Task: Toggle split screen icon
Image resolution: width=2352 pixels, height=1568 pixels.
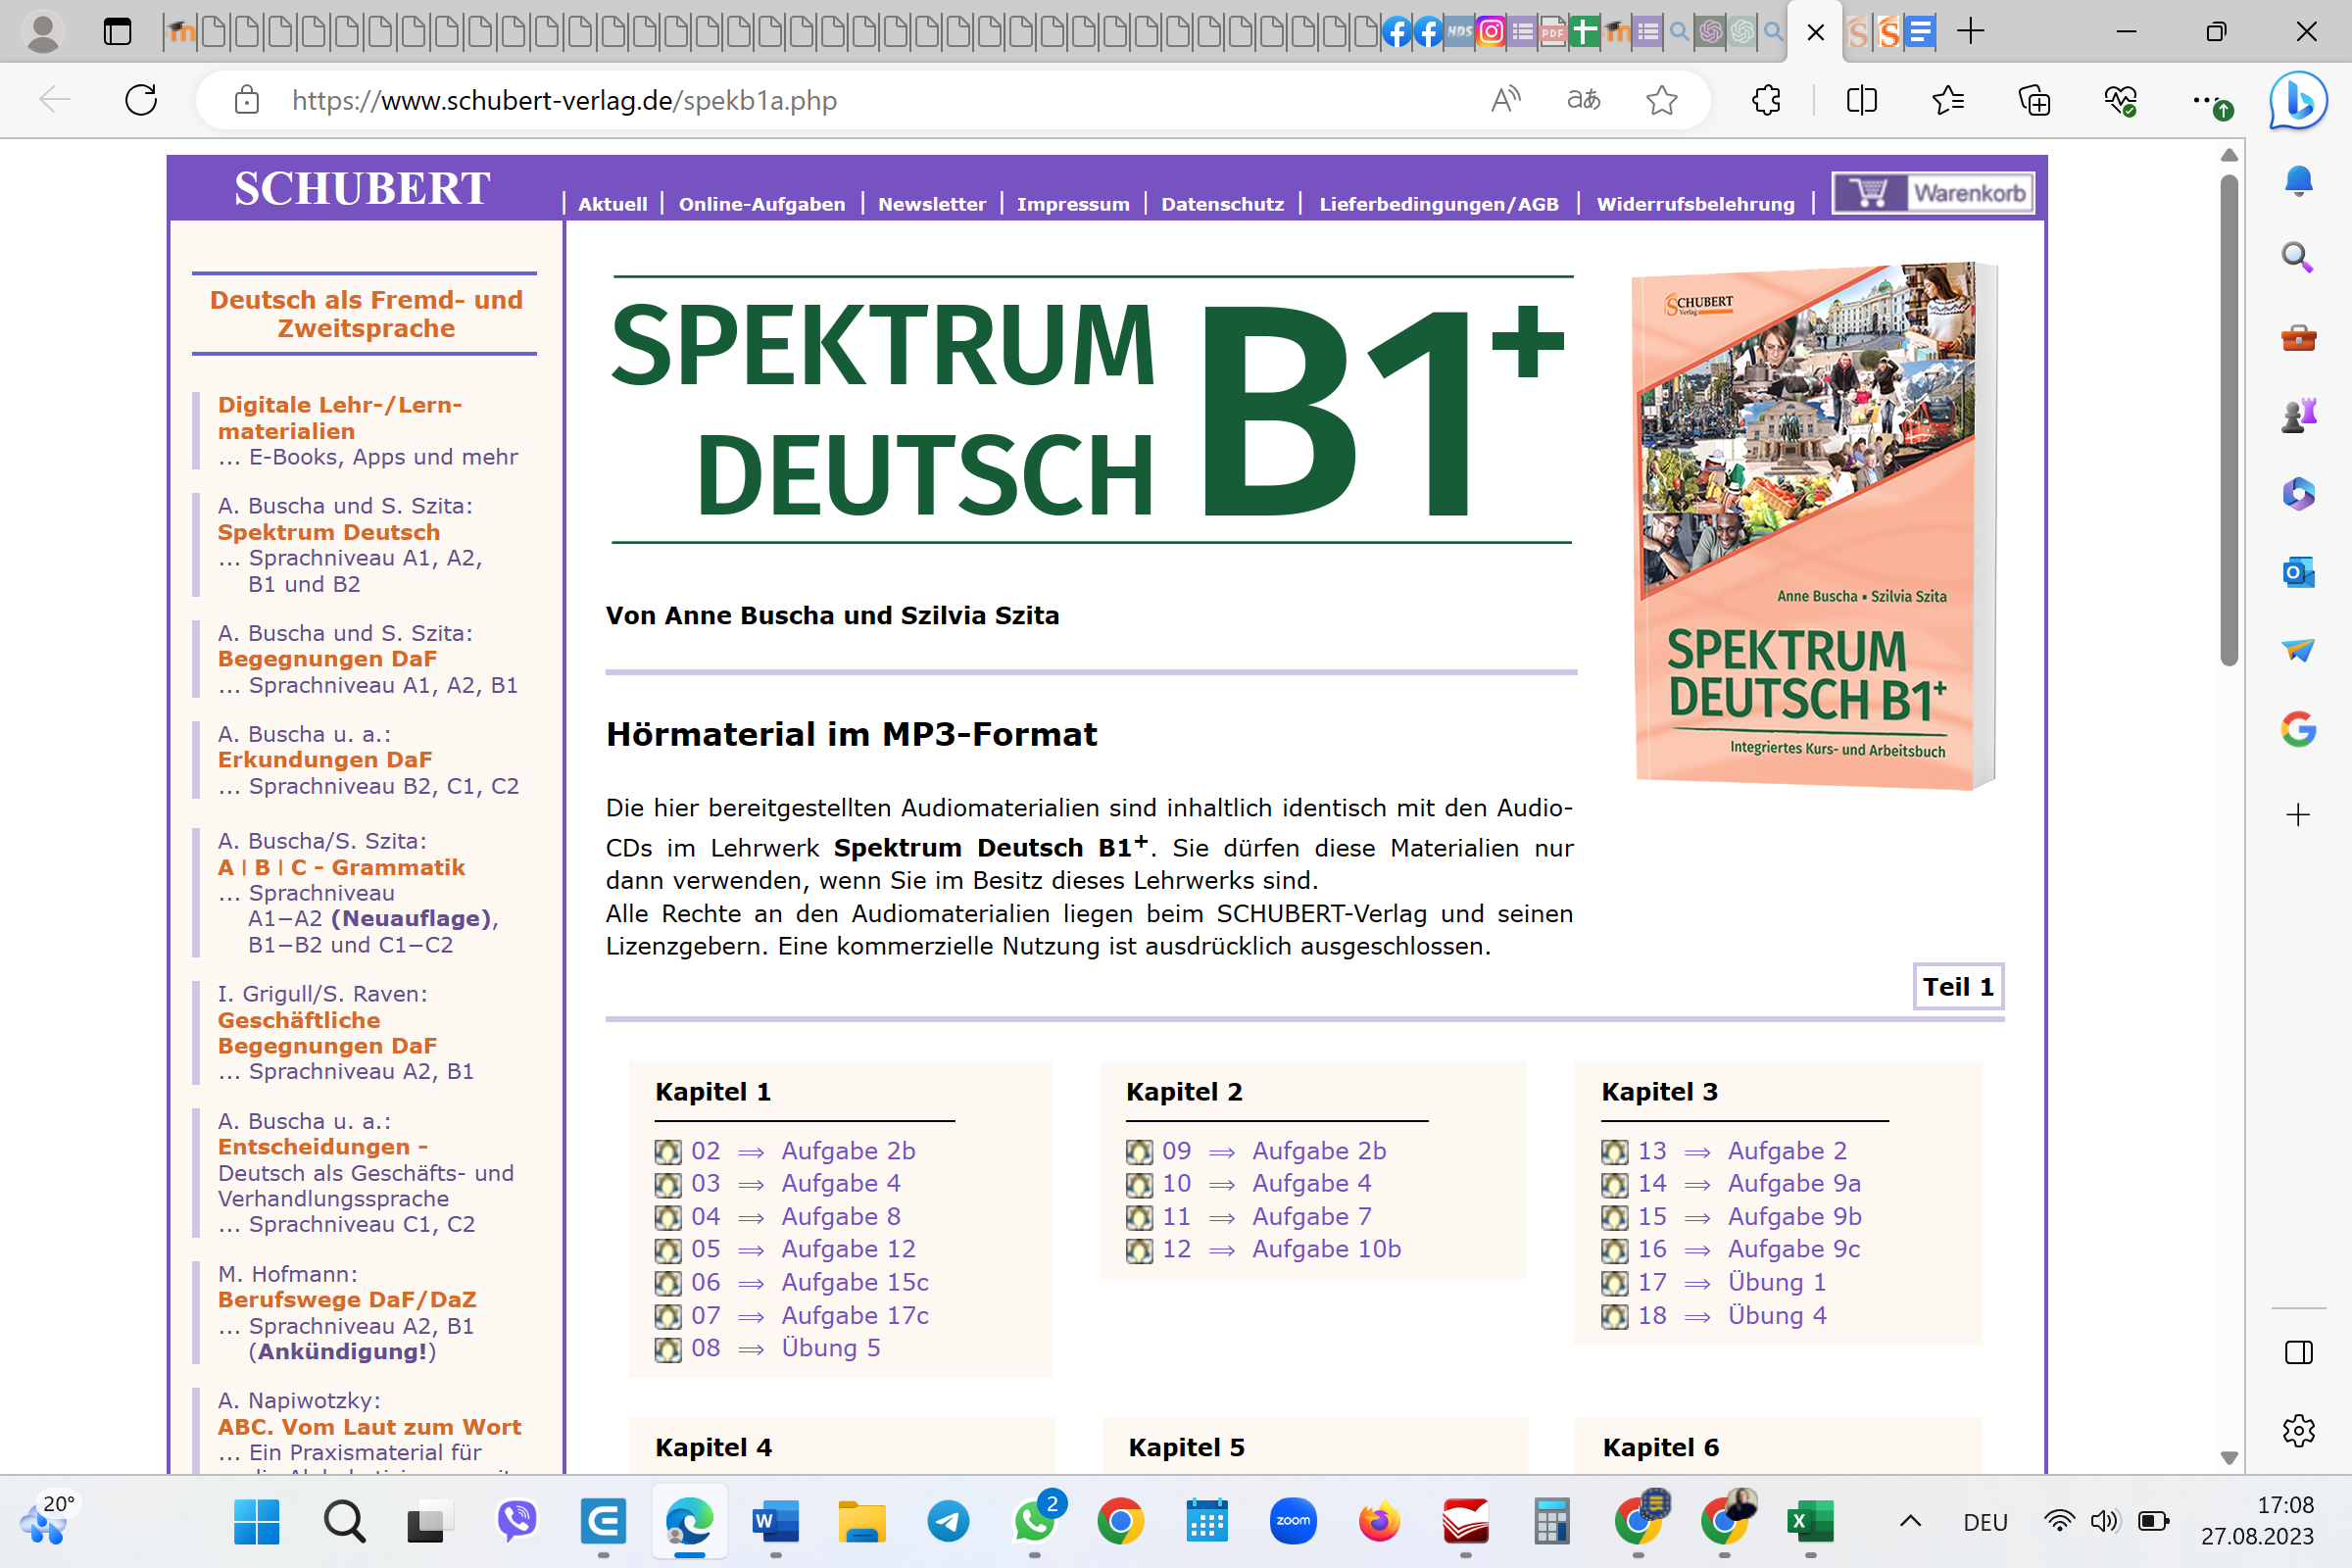Action: (1861, 100)
